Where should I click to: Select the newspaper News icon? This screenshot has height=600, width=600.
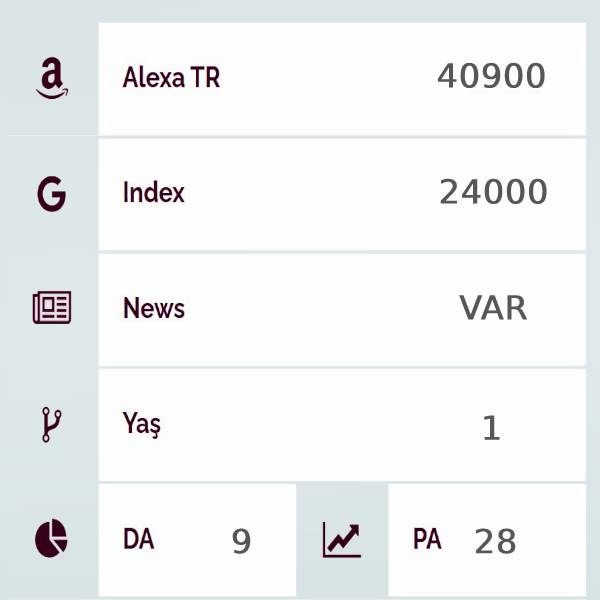(52, 307)
